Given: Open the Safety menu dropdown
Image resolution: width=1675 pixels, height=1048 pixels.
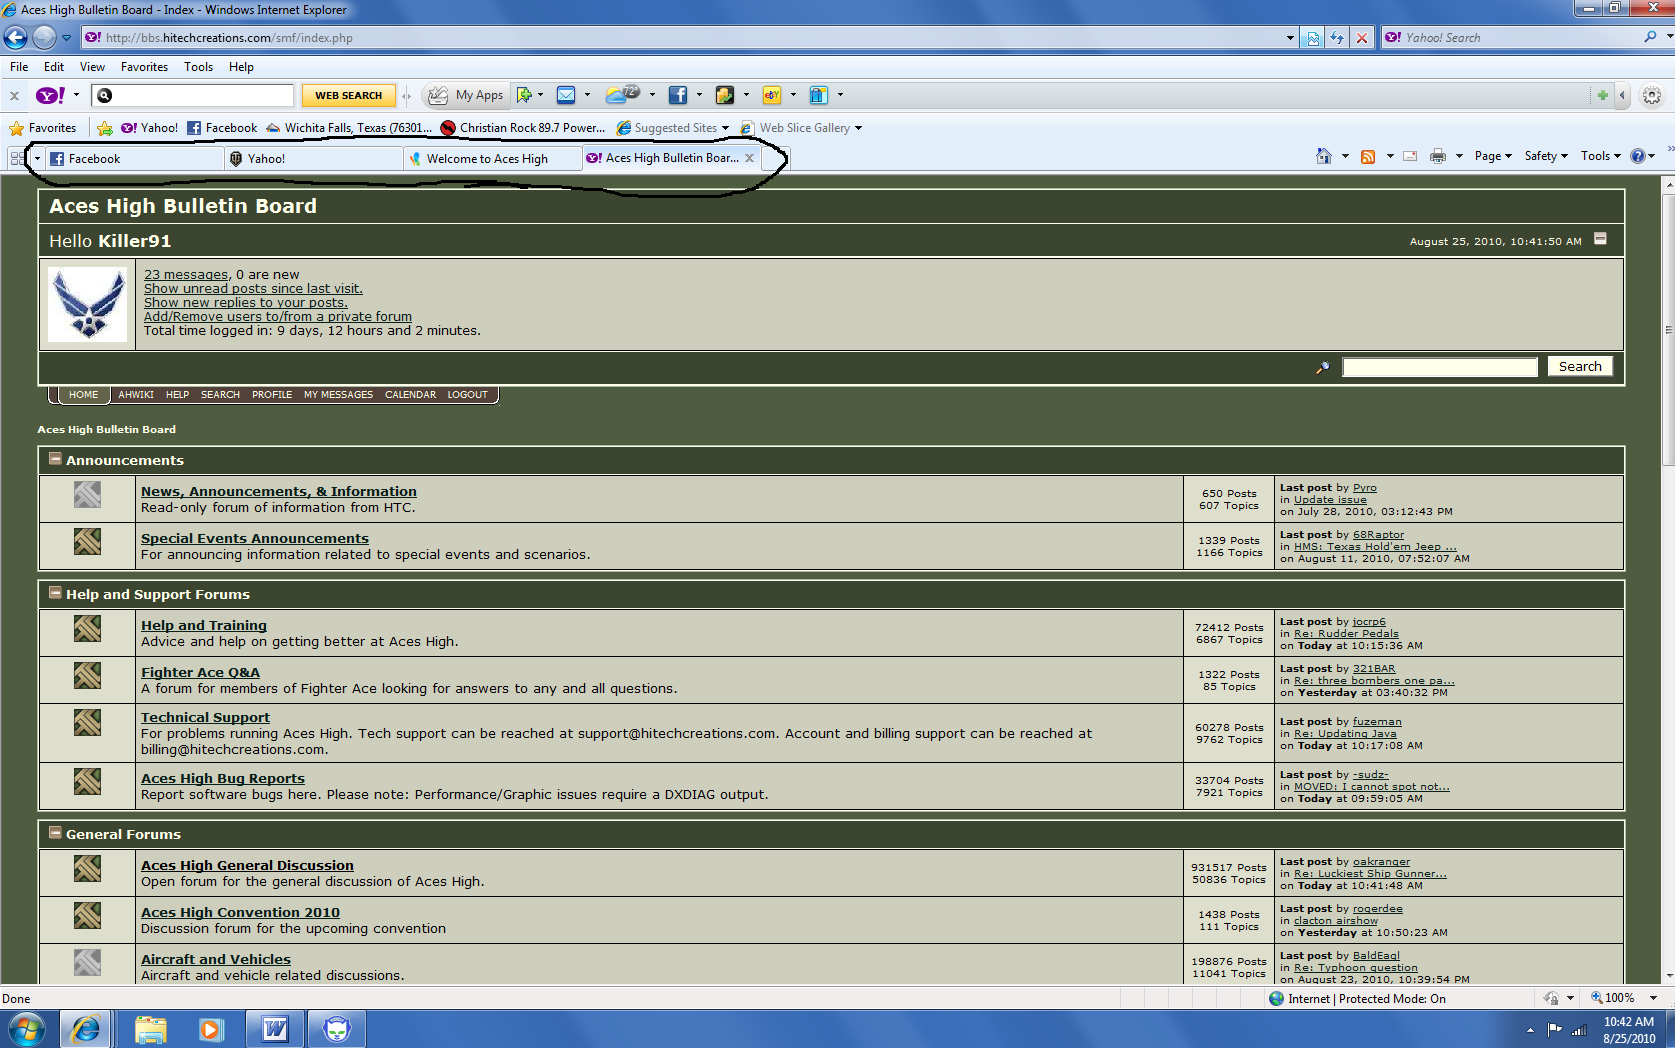Looking at the screenshot, I should click(1546, 156).
